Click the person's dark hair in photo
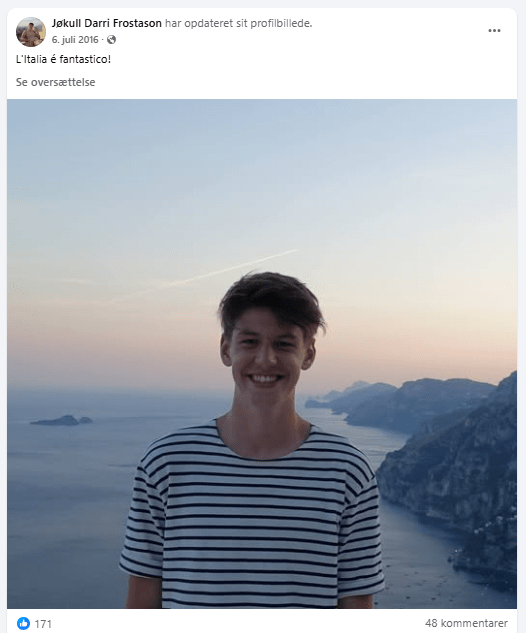This screenshot has width=526, height=633. (x=271, y=299)
